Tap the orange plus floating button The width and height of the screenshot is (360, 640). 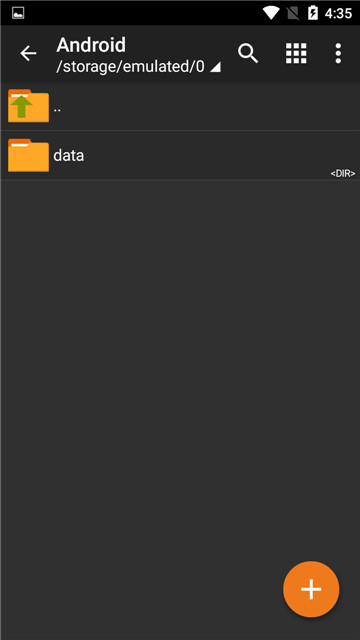coord(311,589)
